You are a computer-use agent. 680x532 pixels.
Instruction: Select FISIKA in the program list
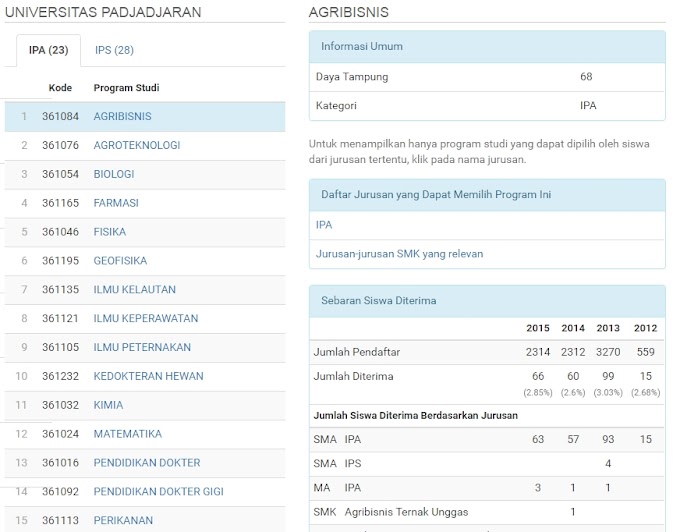pyautogui.click(x=110, y=232)
